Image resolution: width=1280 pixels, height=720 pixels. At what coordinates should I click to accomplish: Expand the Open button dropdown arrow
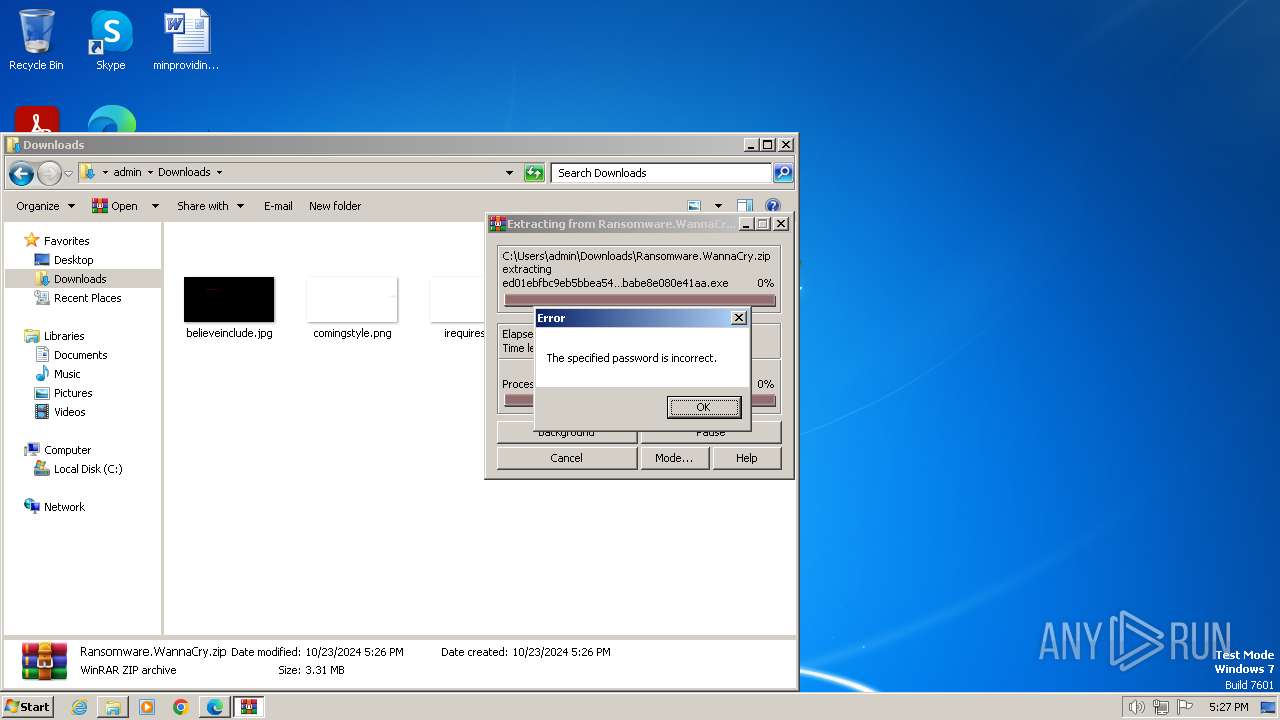[155, 206]
